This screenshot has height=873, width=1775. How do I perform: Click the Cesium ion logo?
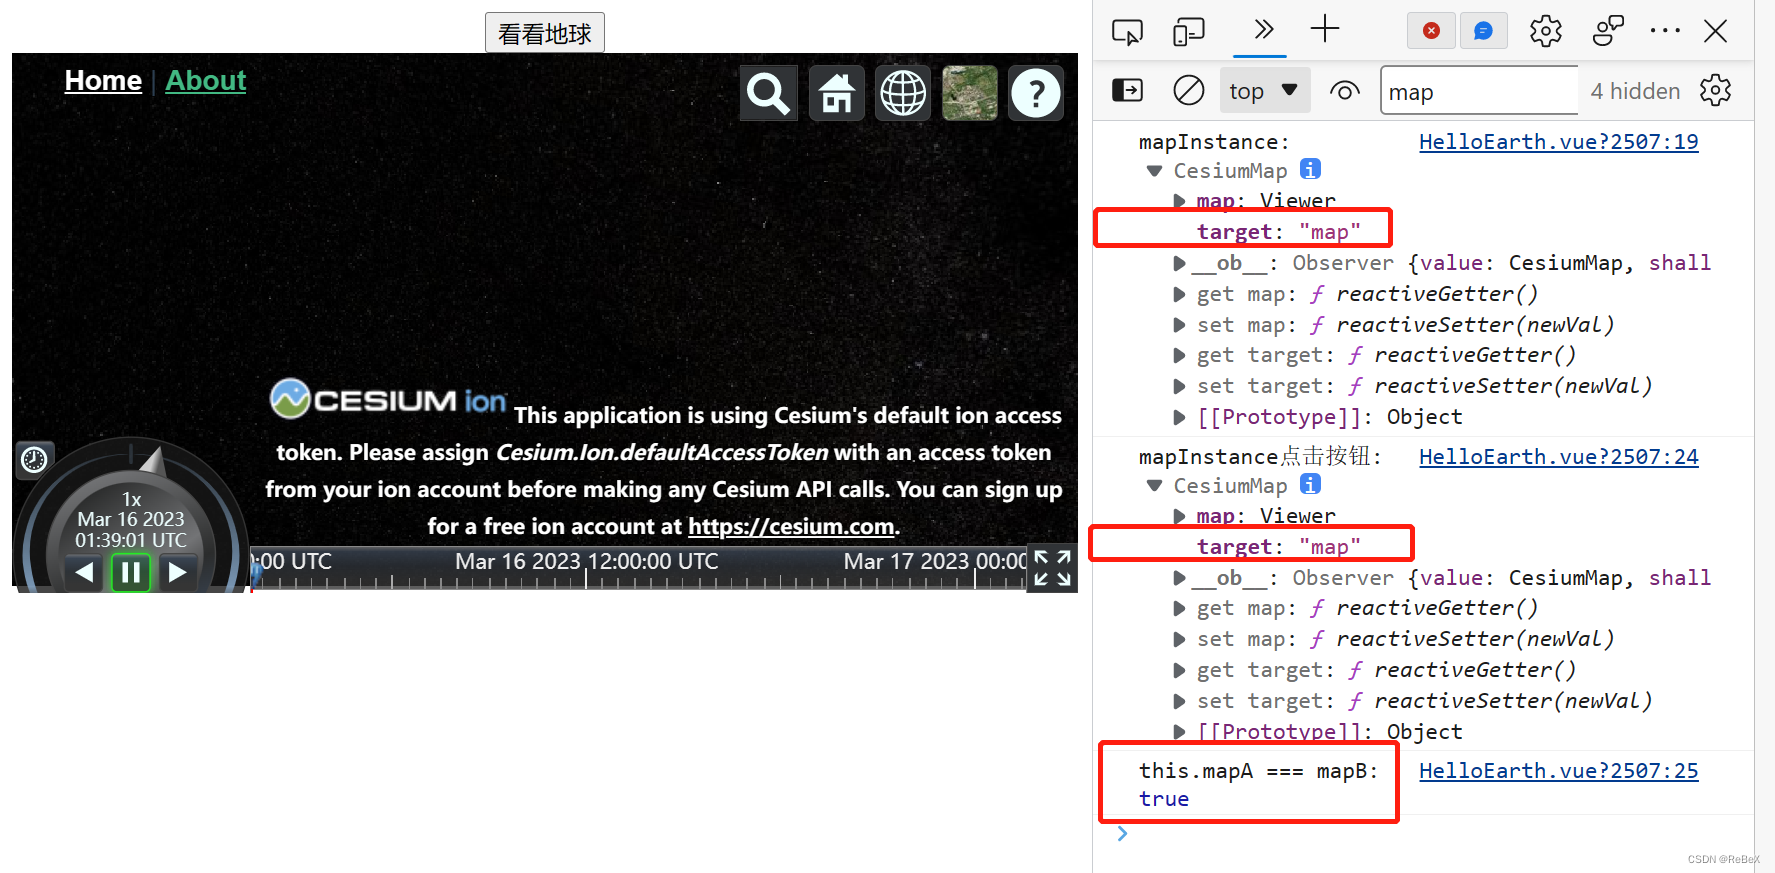point(388,399)
